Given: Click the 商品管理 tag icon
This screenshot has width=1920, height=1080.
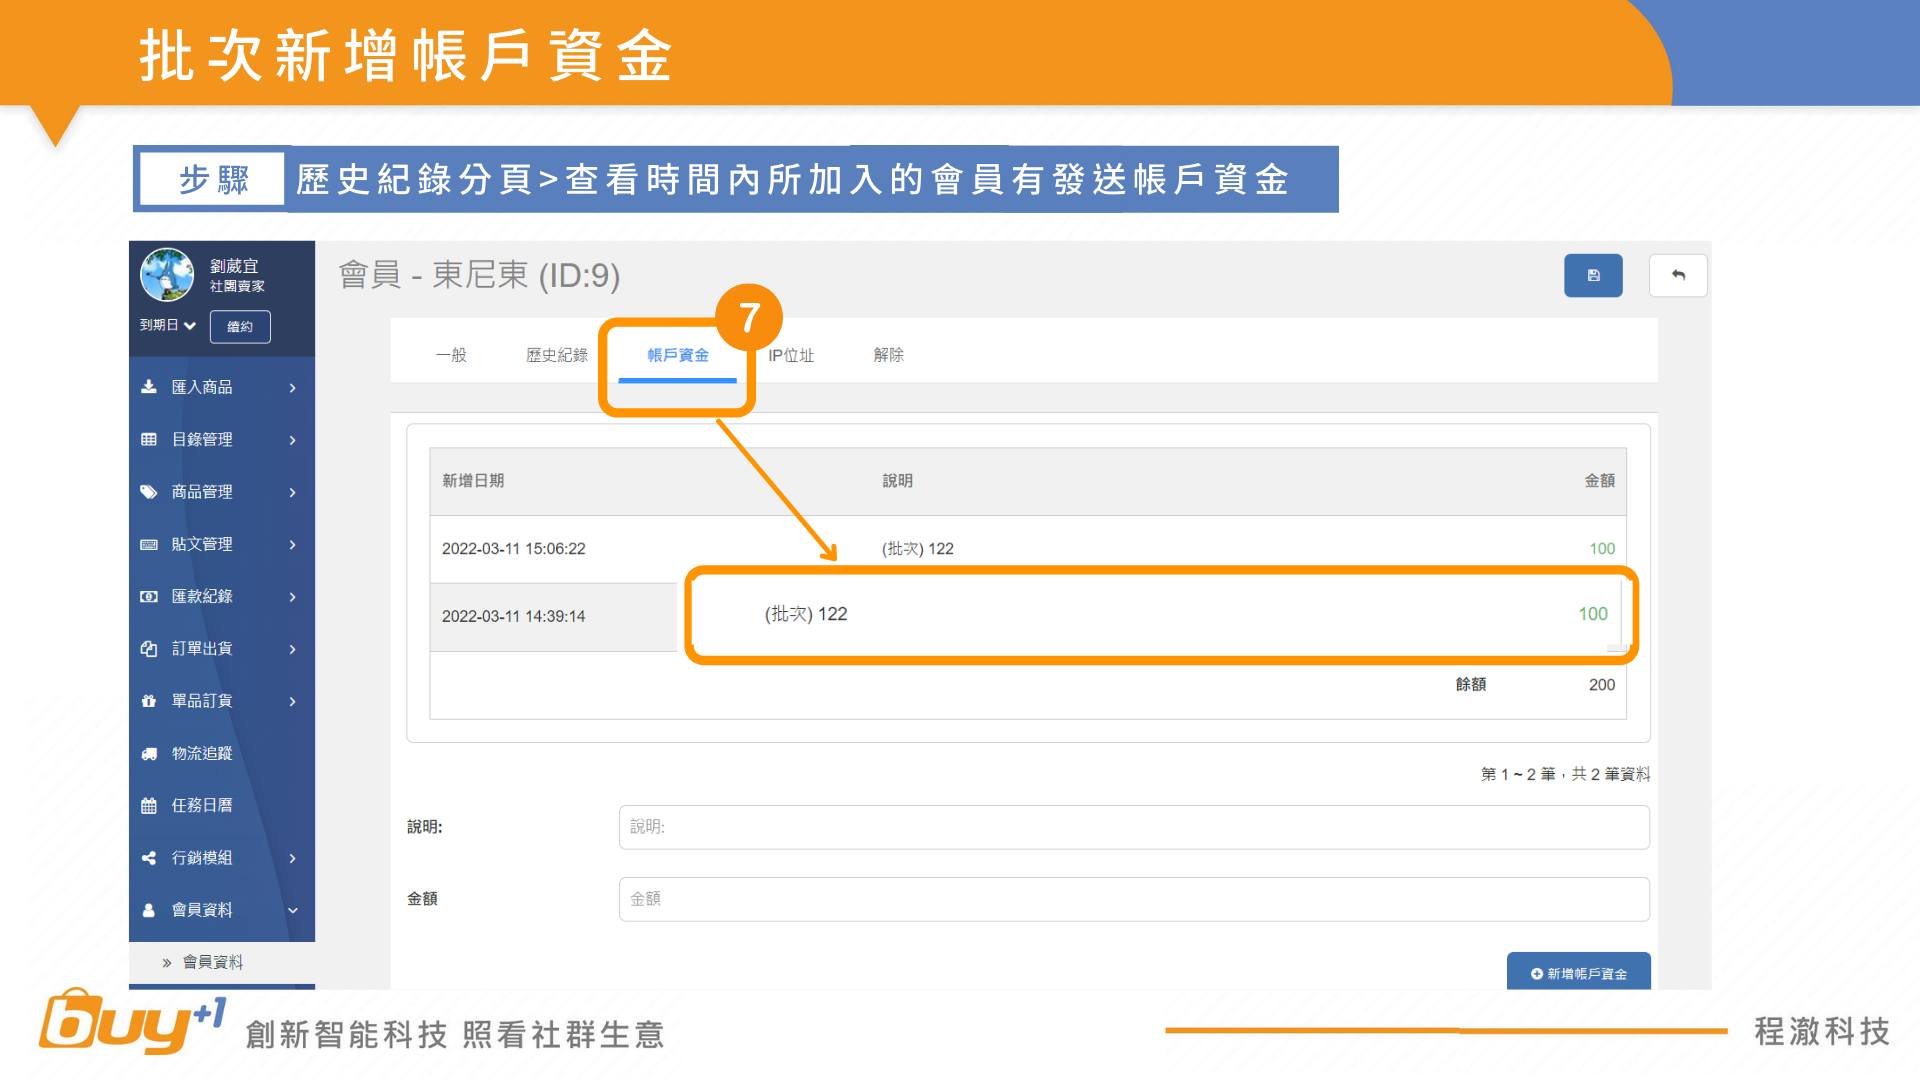Looking at the screenshot, I should click(x=149, y=492).
